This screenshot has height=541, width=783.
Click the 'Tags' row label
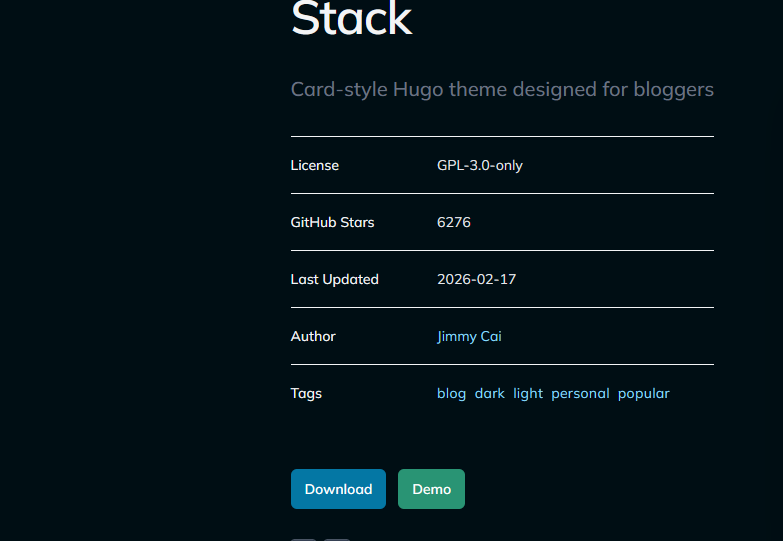[306, 393]
